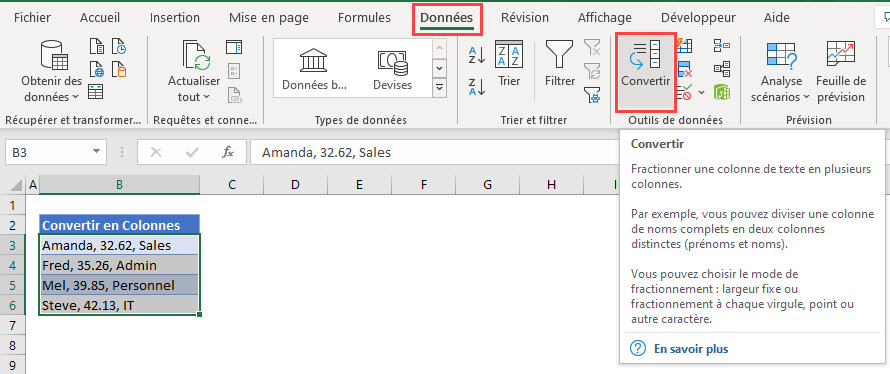Screen dimensions: 890x374
Task: Open the Développeur tab
Action: point(698,18)
